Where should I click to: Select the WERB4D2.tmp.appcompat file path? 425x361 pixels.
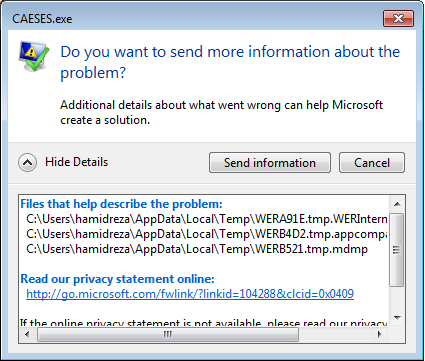207,234
